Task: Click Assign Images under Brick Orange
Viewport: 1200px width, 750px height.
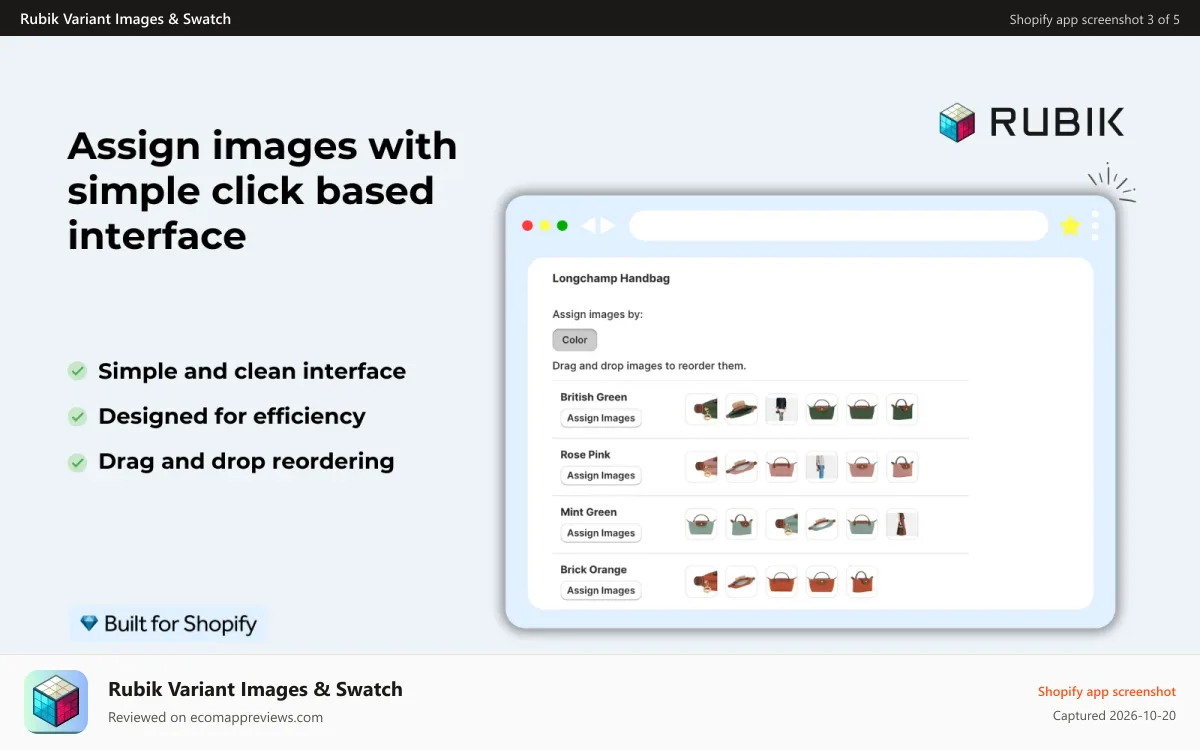Action: [601, 591]
